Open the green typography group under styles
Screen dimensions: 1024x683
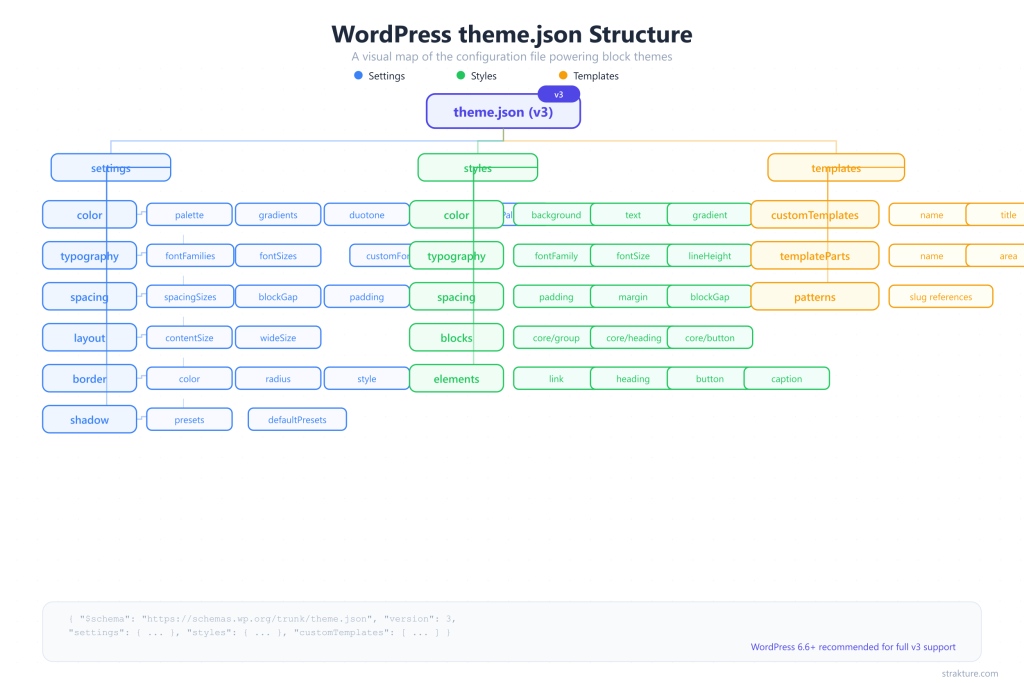(456, 256)
